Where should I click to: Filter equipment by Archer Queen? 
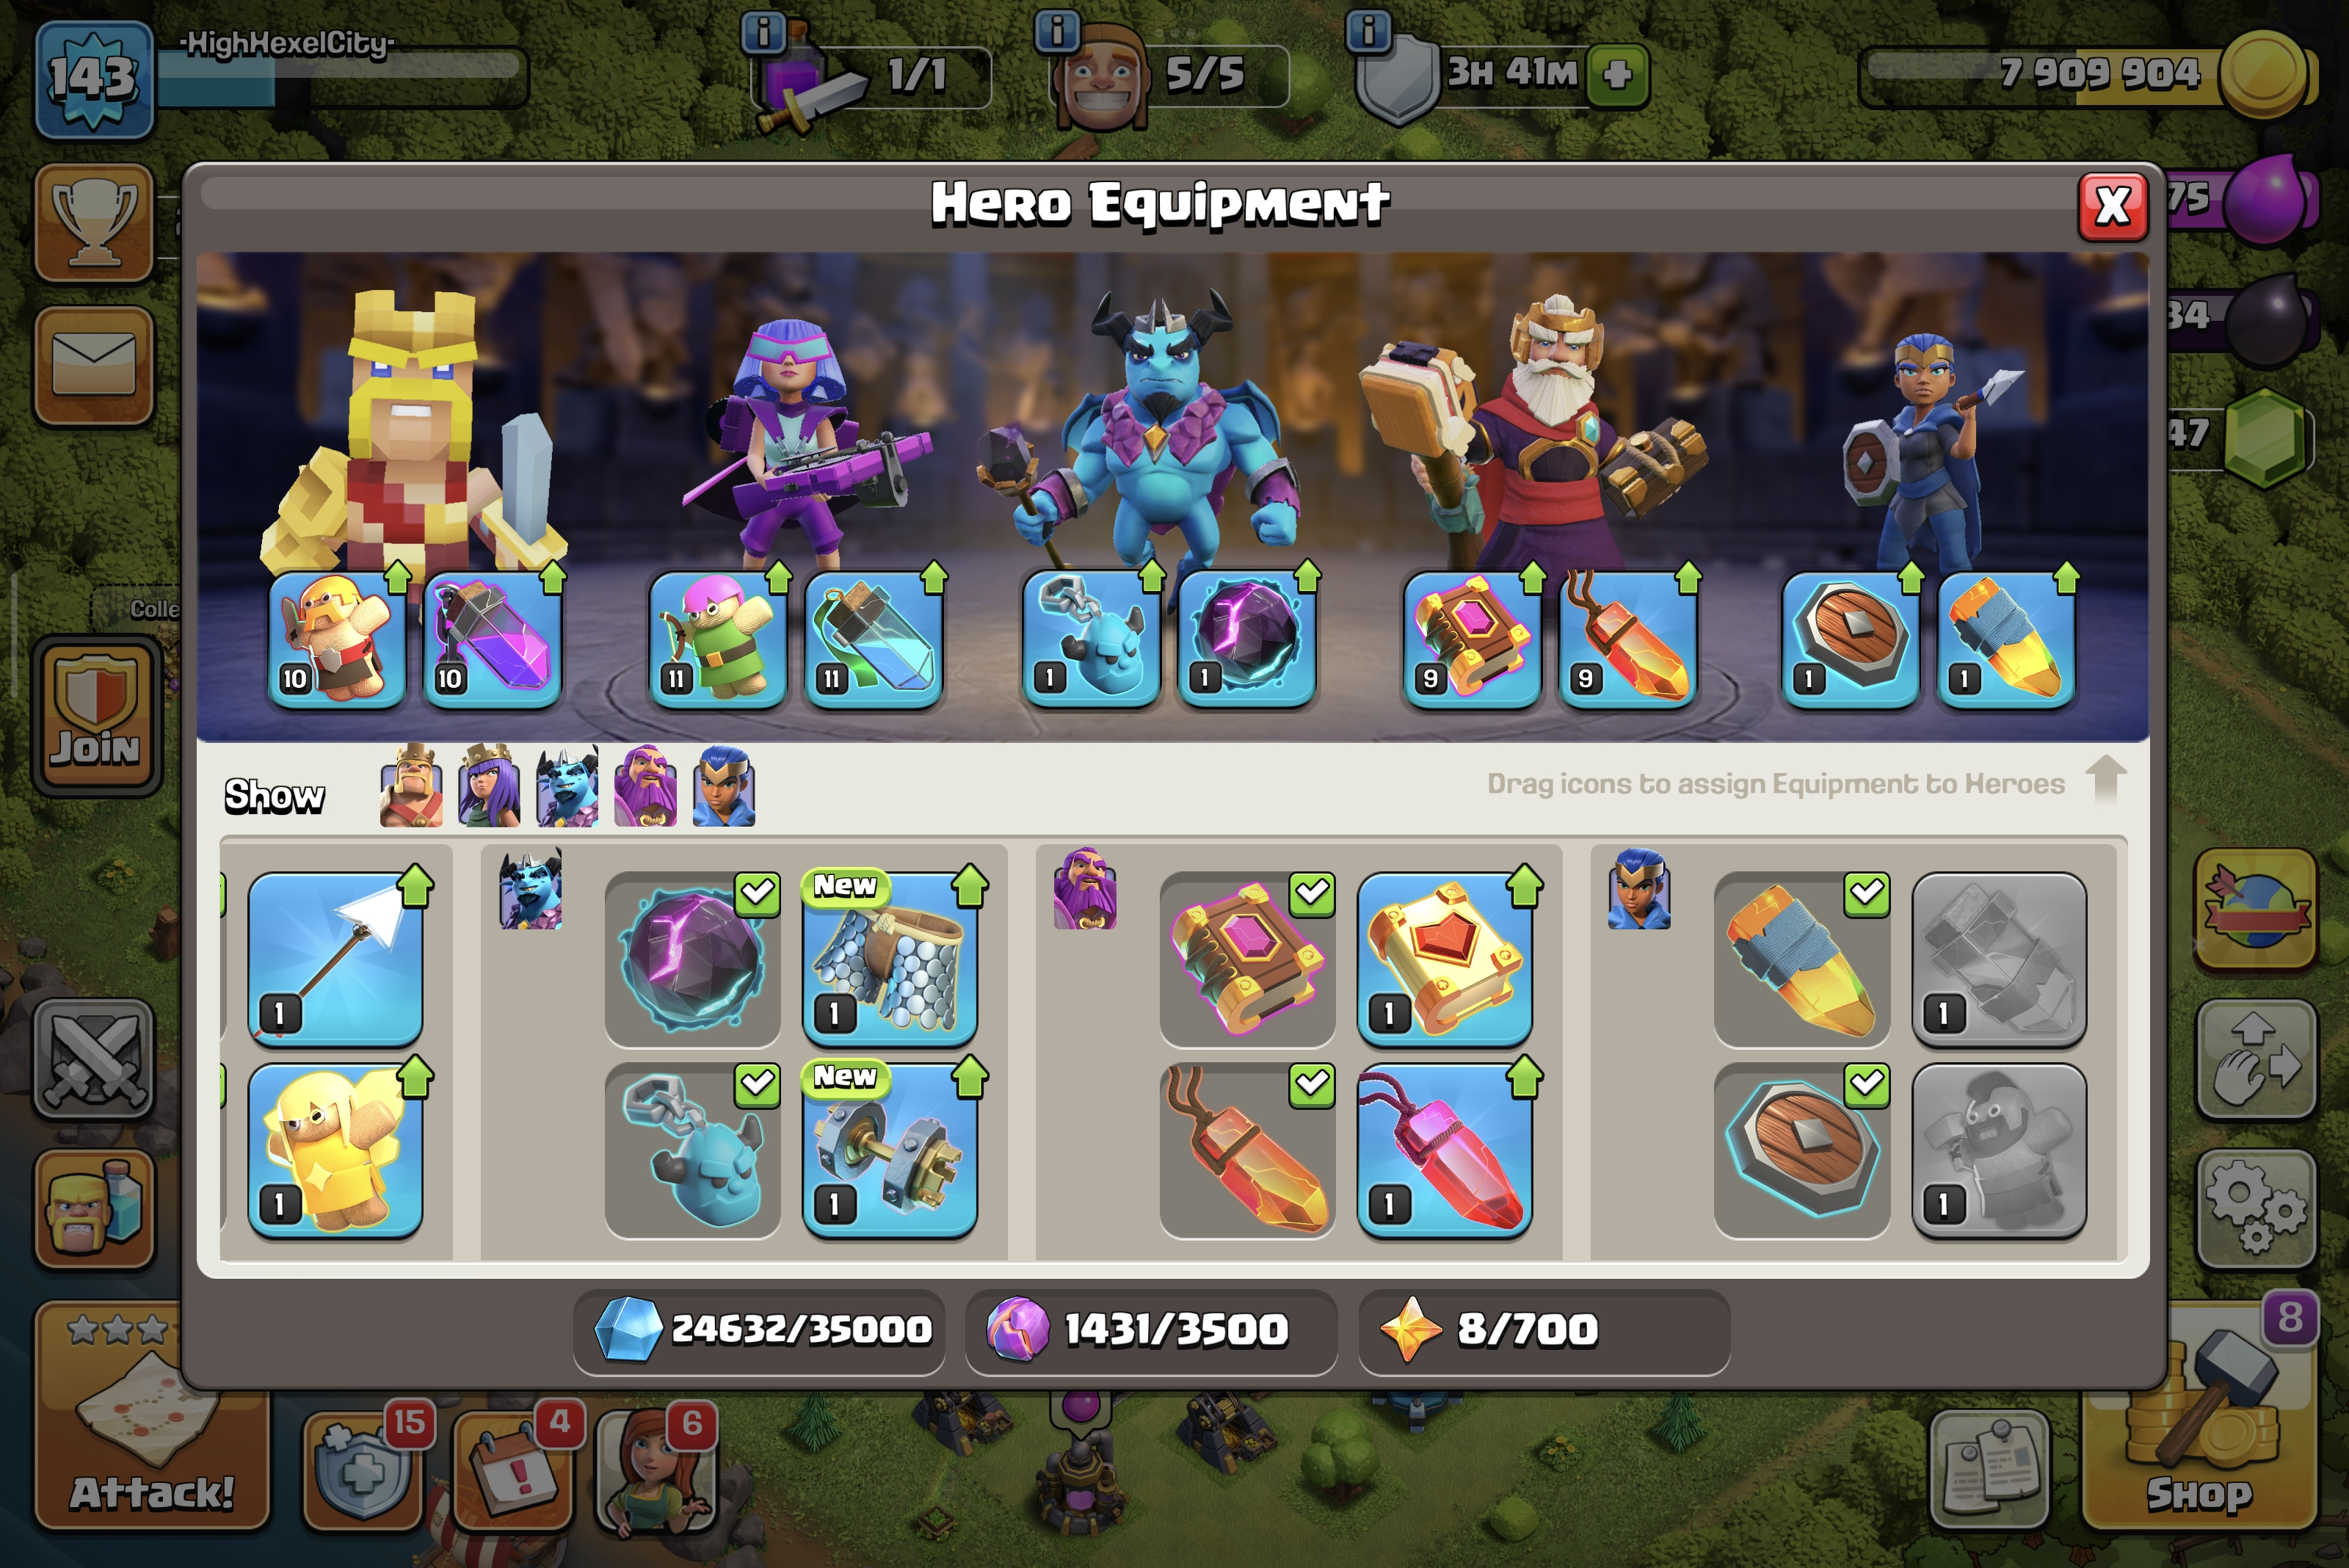tap(489, 786)
